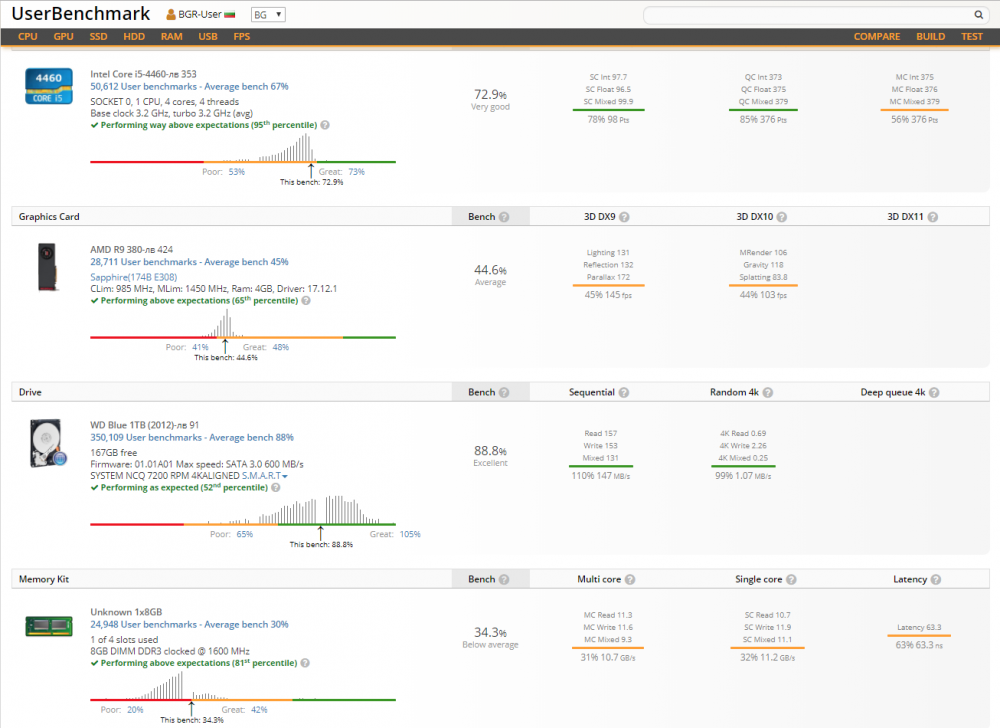Click help icon next to Deep queue 4k

(934, 392)
